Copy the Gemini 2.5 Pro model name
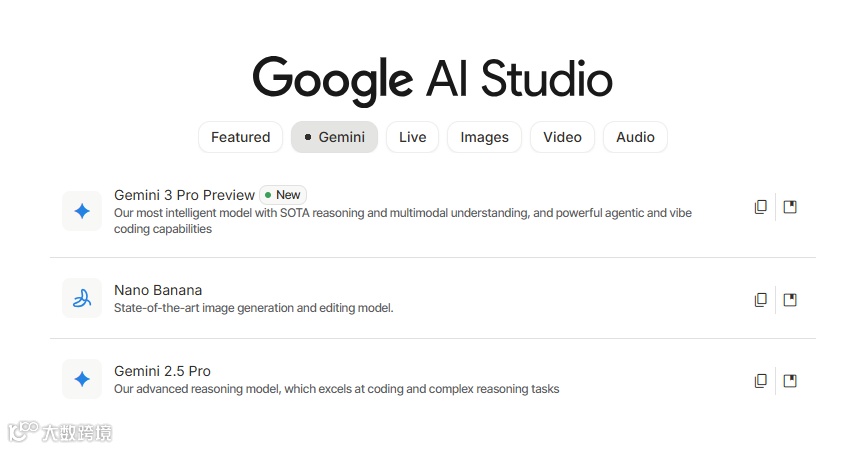 tap(760, 381)
